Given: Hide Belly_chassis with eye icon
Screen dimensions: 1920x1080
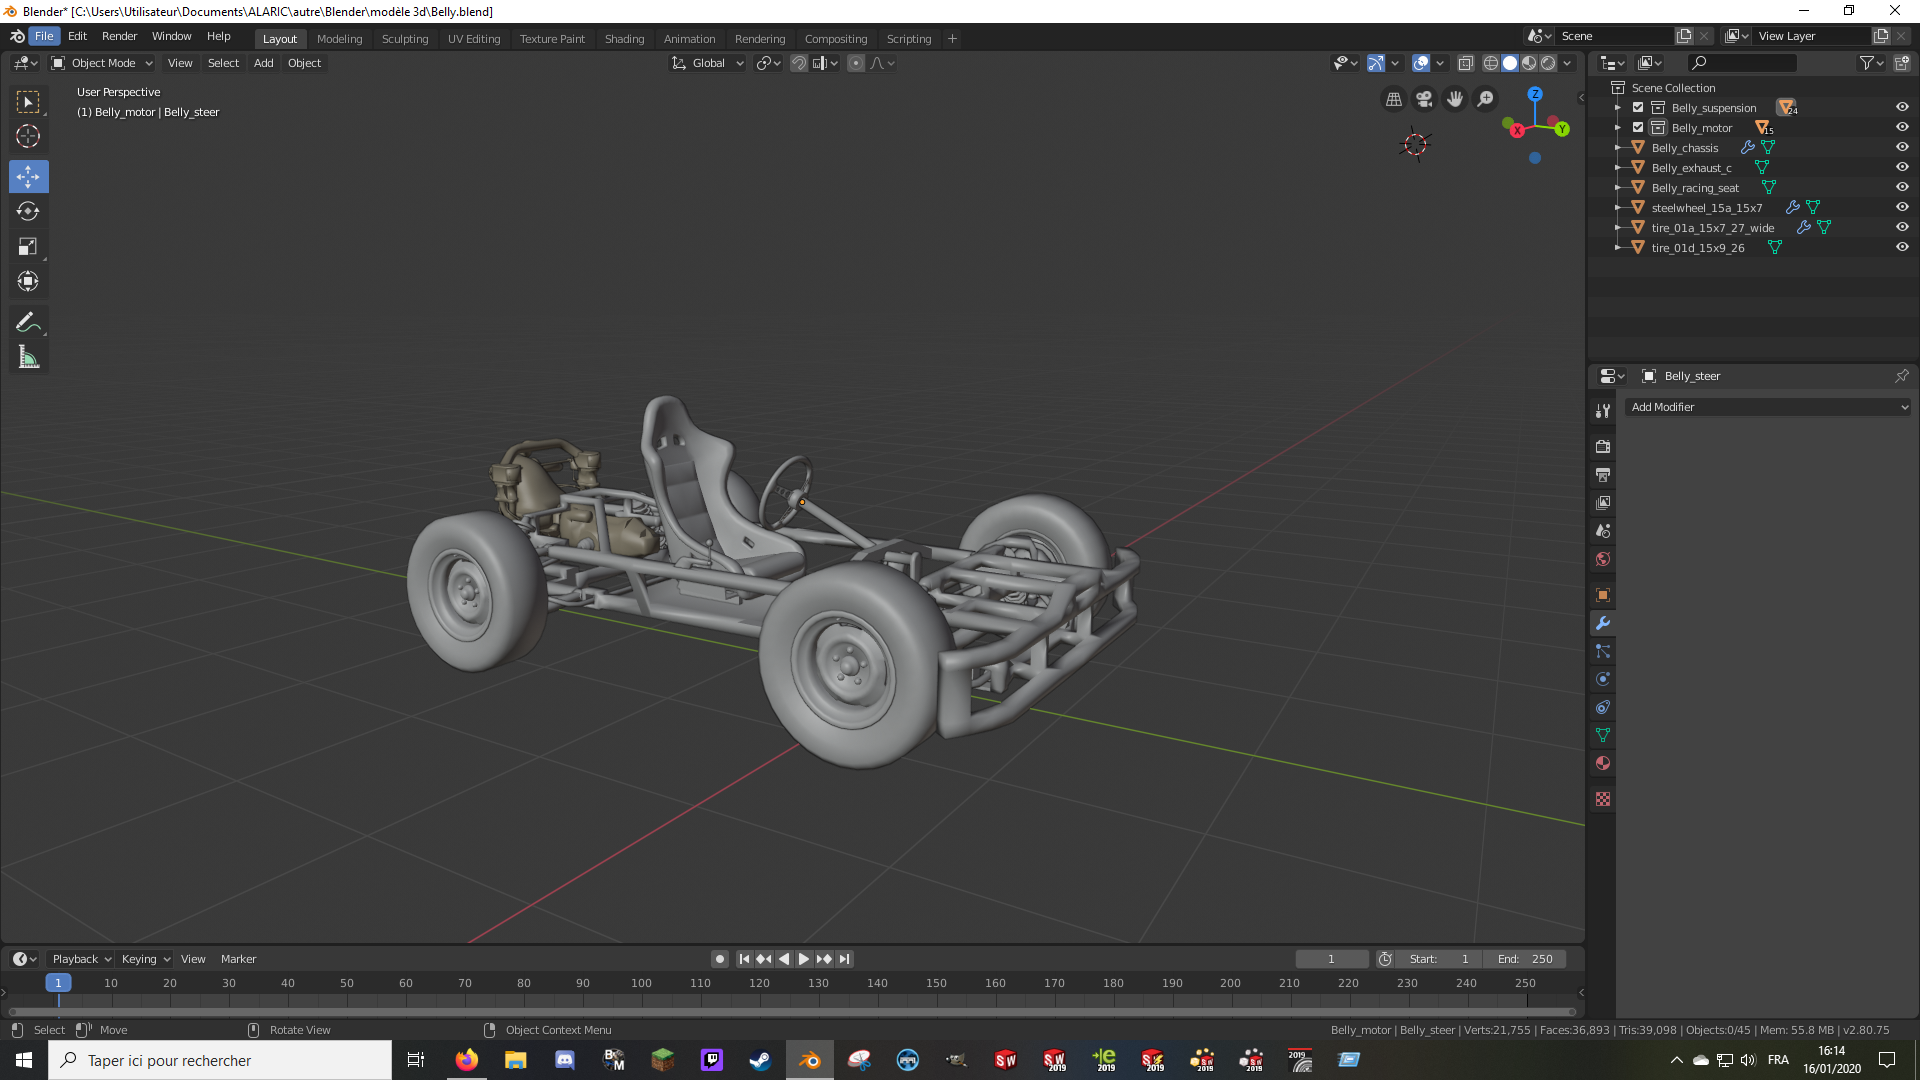Looking at the screenshot, I should [1902, 147].
